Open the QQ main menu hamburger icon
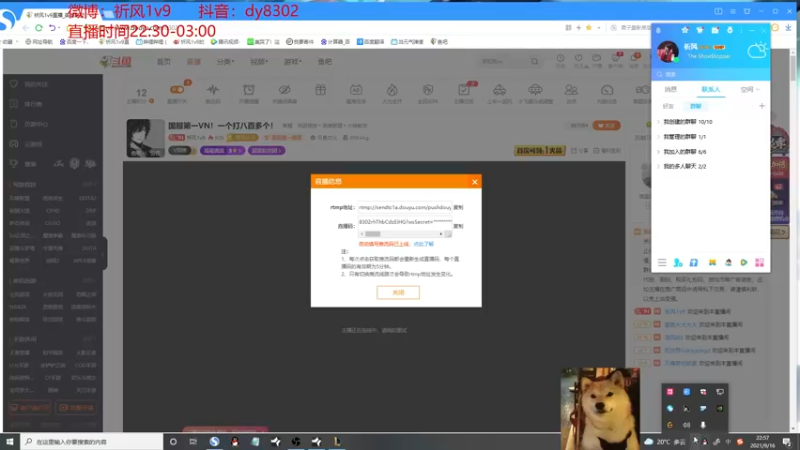800x450 pixels. [662, 262]
